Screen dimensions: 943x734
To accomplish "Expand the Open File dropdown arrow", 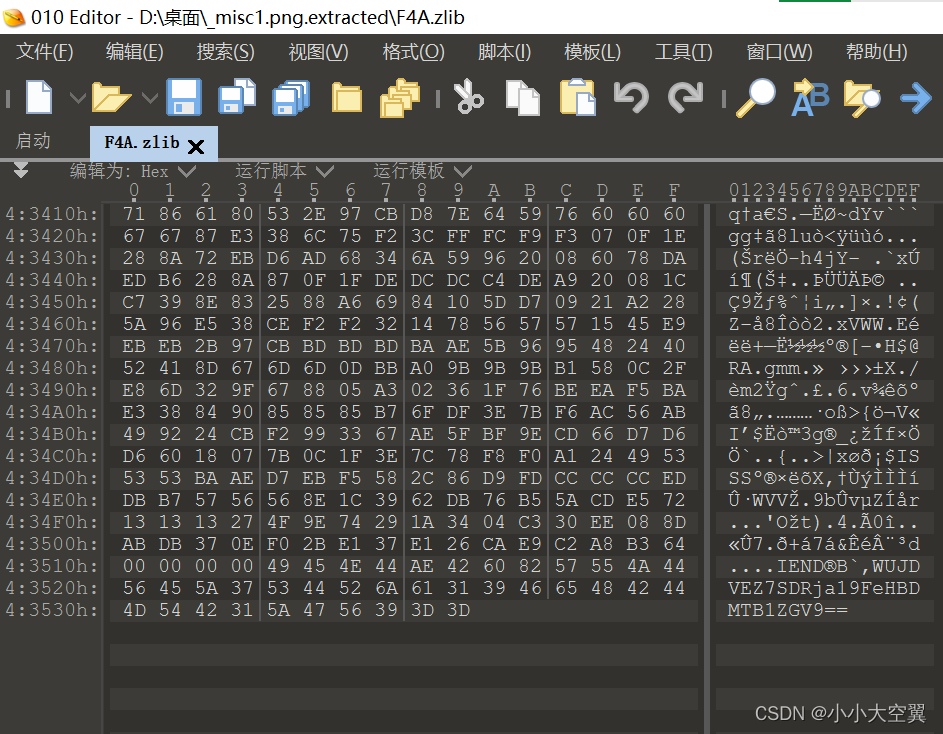I will [150, 97].
